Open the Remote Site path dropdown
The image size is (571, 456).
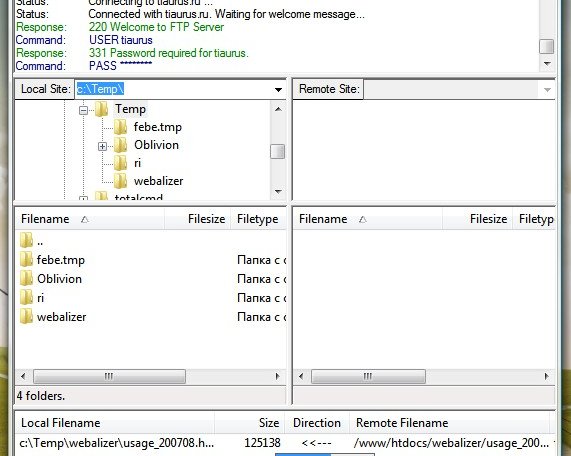(547, 90)
